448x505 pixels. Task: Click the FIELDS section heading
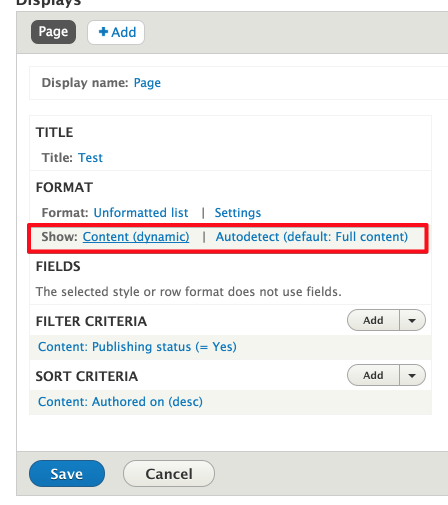click(58, 266)
